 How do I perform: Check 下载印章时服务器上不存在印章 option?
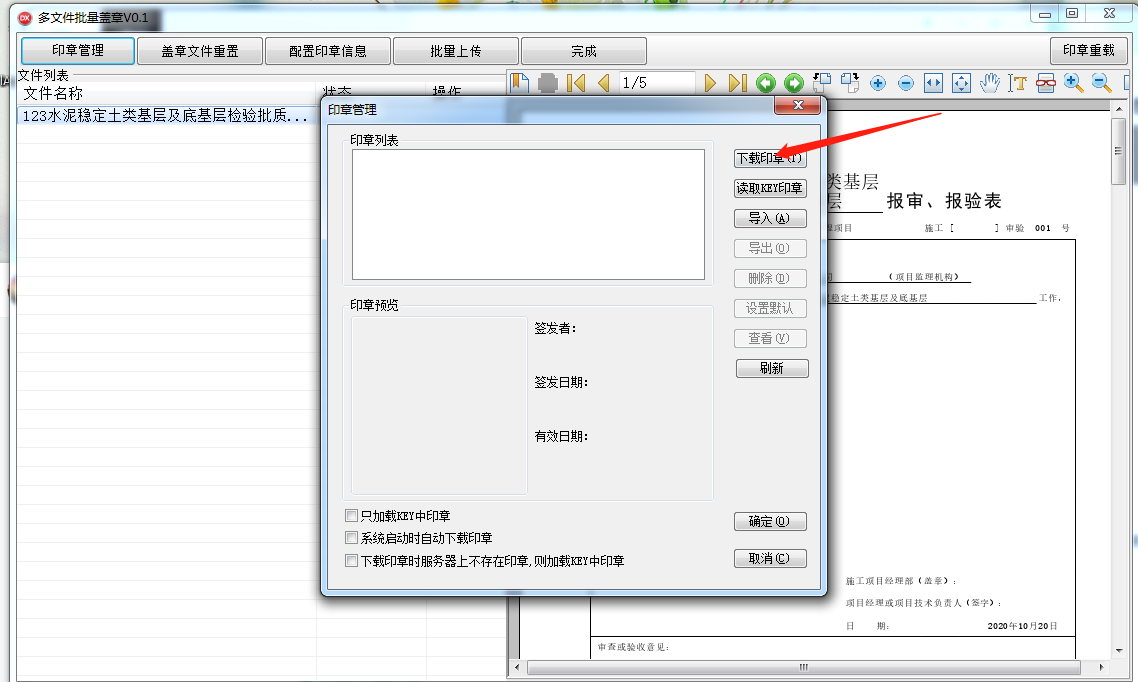click(351, 561)
